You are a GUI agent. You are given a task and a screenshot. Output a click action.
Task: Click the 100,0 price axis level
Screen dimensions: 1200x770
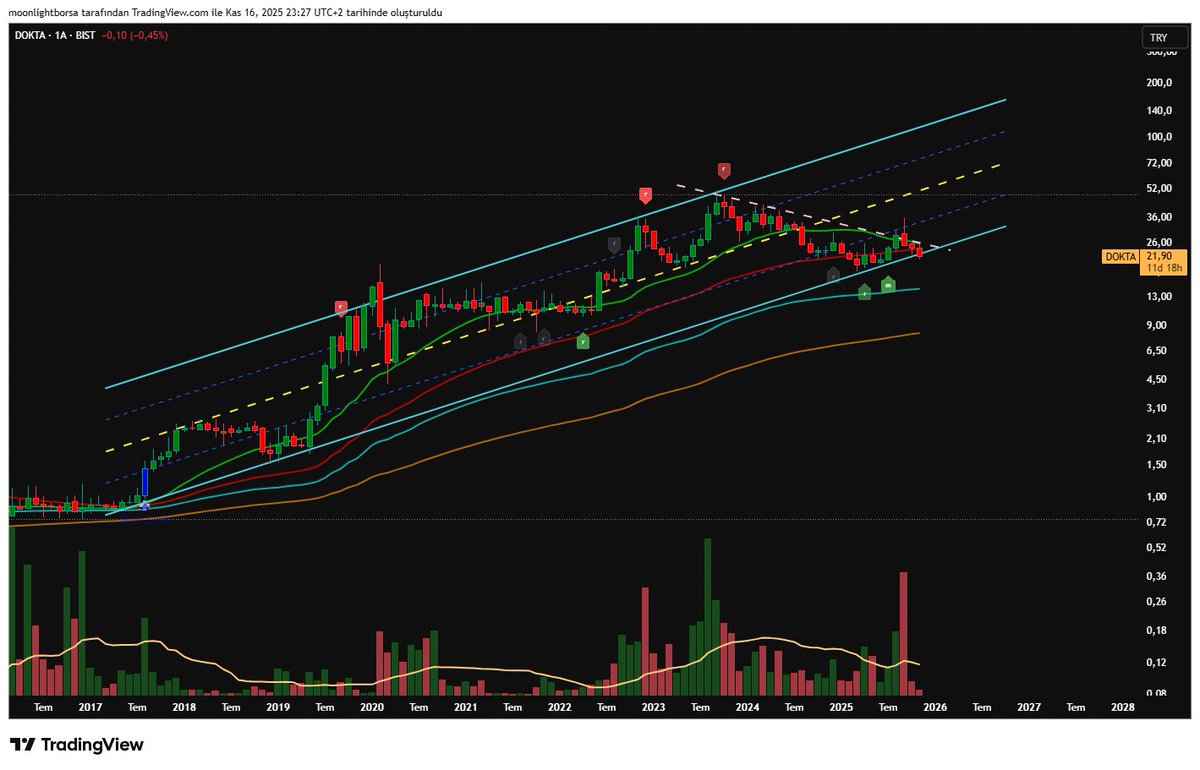click(1161, 136)
